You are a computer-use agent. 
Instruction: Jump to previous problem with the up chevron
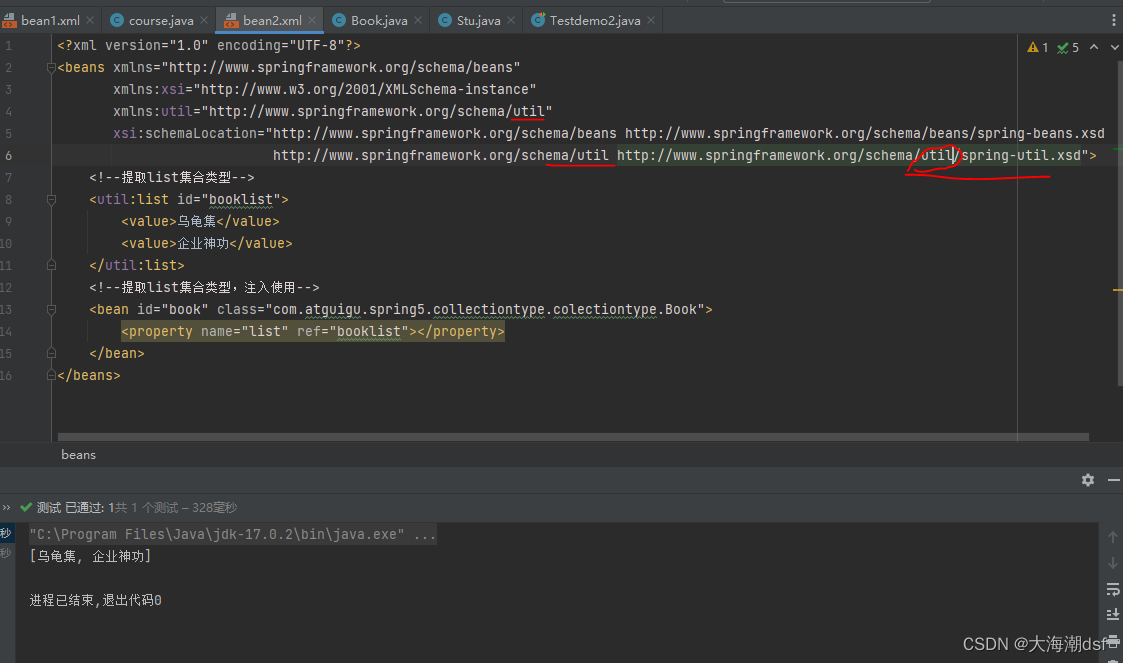pyautogui.click(x=1094, y=46)
